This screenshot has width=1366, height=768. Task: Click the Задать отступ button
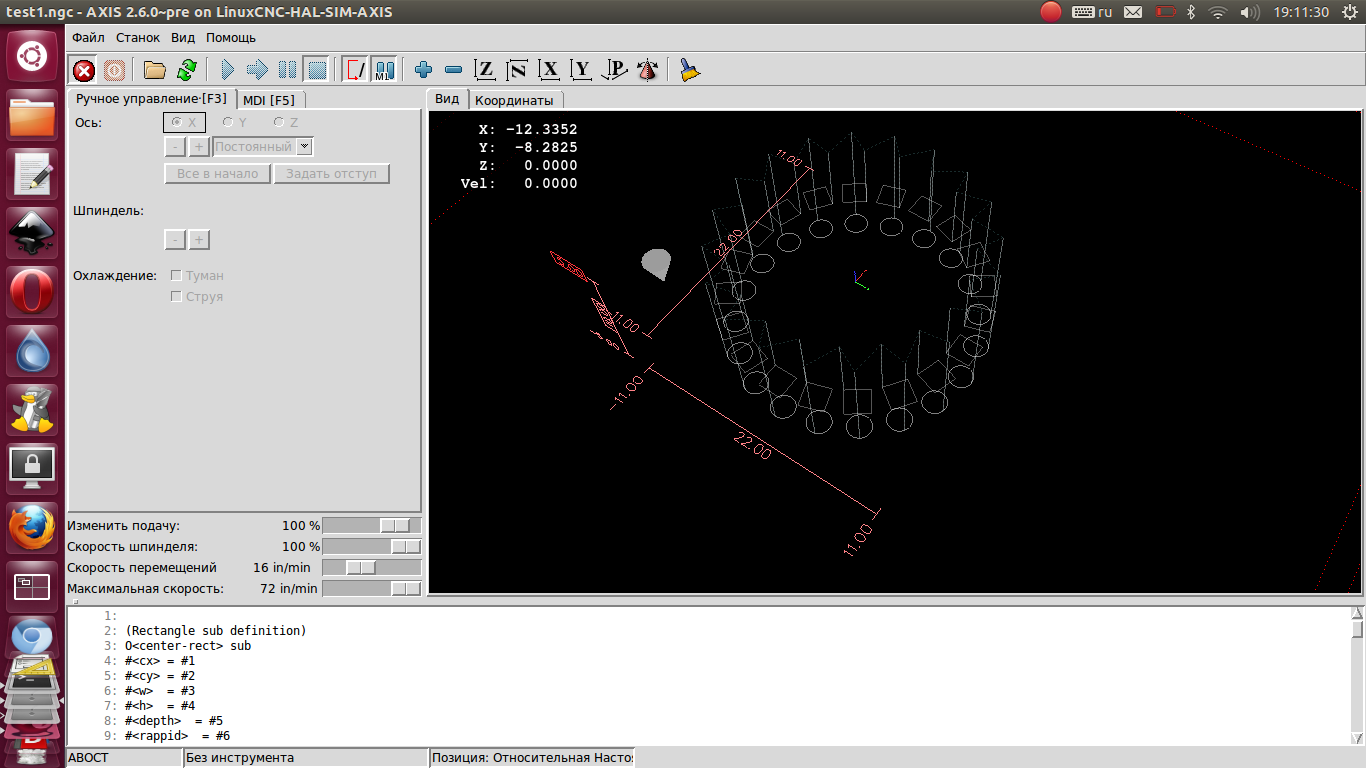(331, 174)
